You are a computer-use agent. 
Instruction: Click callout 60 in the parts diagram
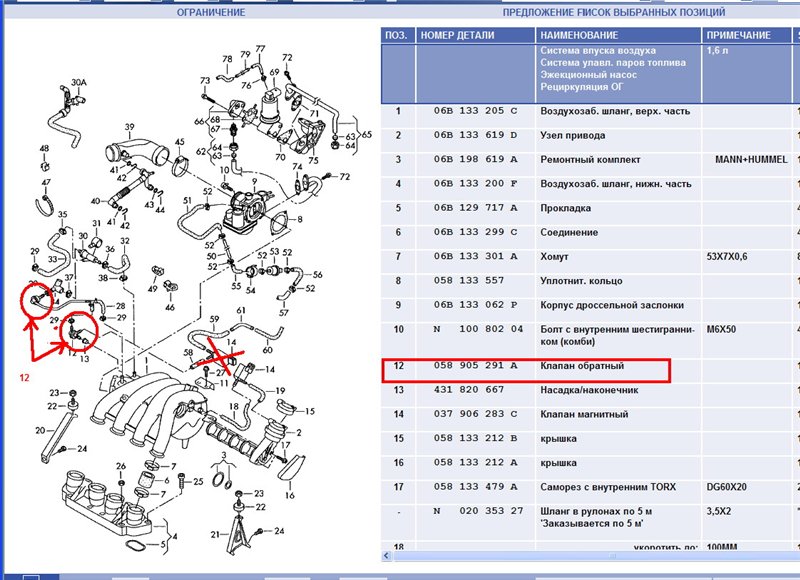point(268,350)
